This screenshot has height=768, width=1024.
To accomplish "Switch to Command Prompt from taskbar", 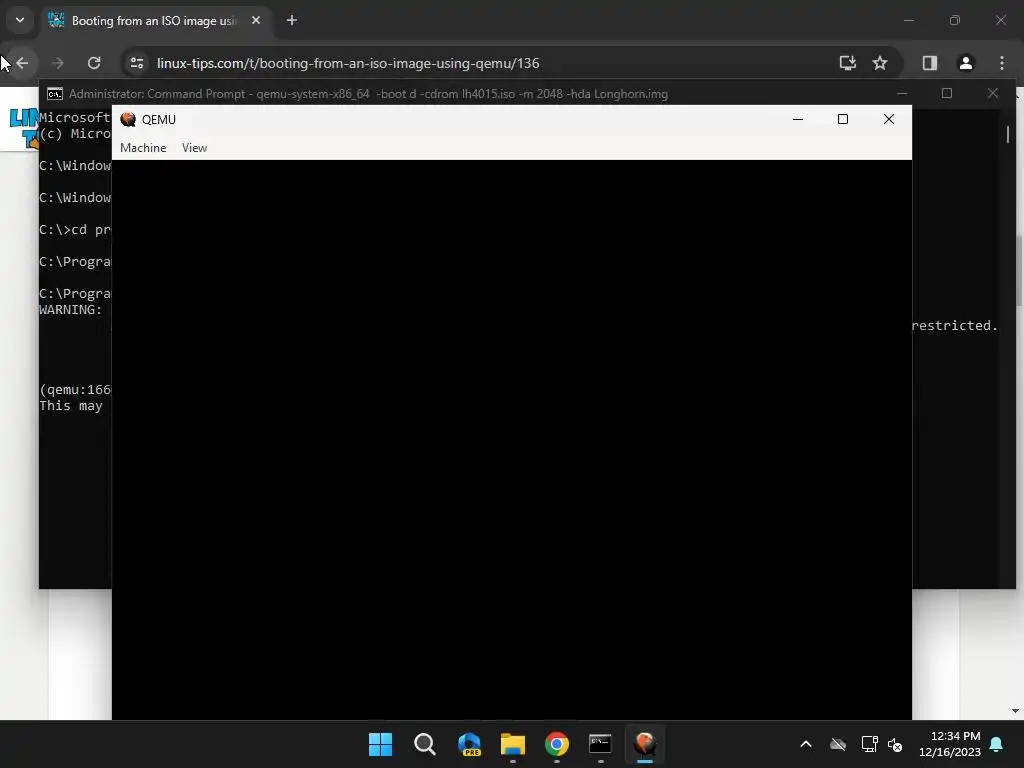I will coord(601,744).
